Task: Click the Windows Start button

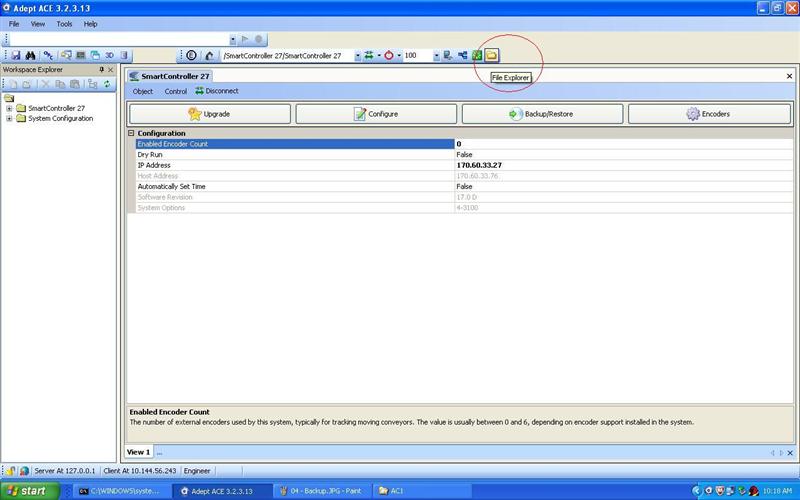Action: click(x=30, y=491)
